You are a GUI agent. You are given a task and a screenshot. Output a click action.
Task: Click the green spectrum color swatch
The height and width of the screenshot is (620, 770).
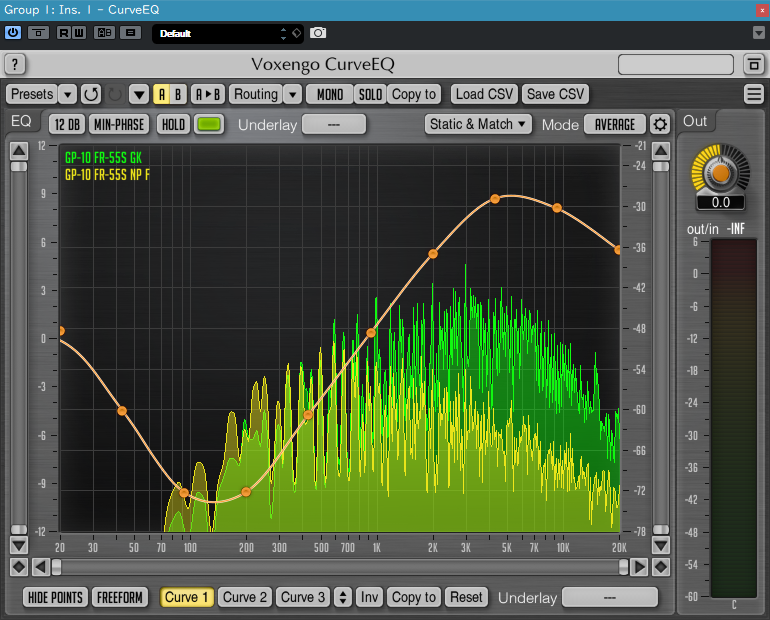(x=209, y=125)
